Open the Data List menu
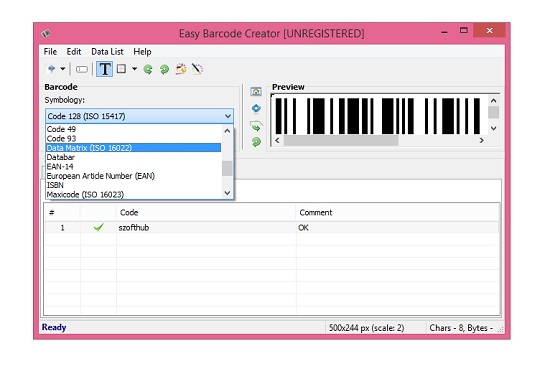 [x=107, y=52]
